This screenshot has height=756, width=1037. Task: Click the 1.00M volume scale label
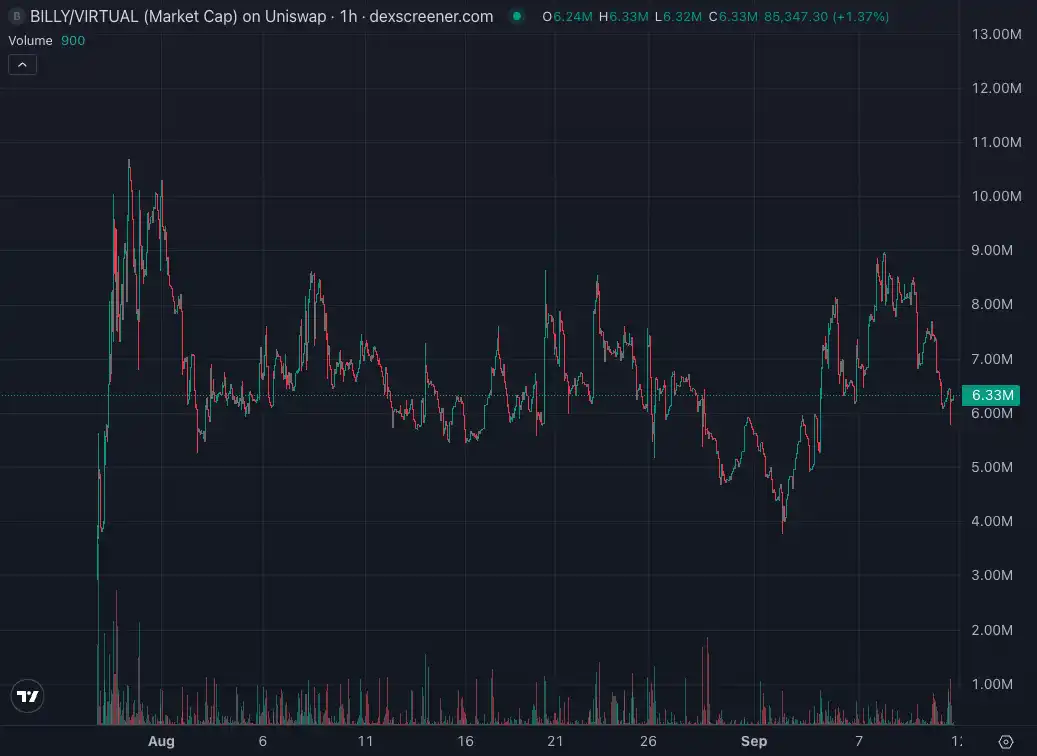click(x=996, y=684)
